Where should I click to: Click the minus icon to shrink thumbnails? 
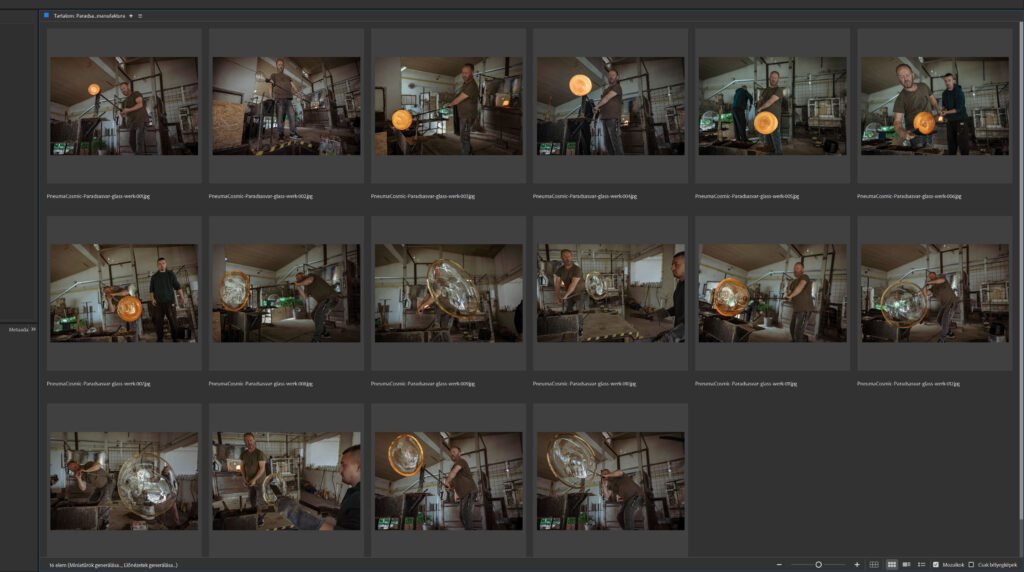pos(779,565)
